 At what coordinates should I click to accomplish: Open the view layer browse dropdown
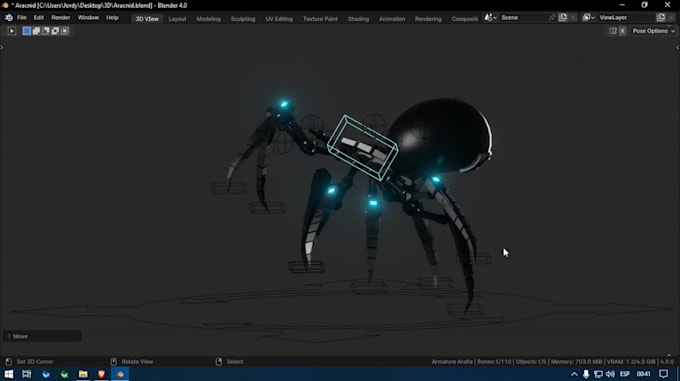tap(588, 17)
